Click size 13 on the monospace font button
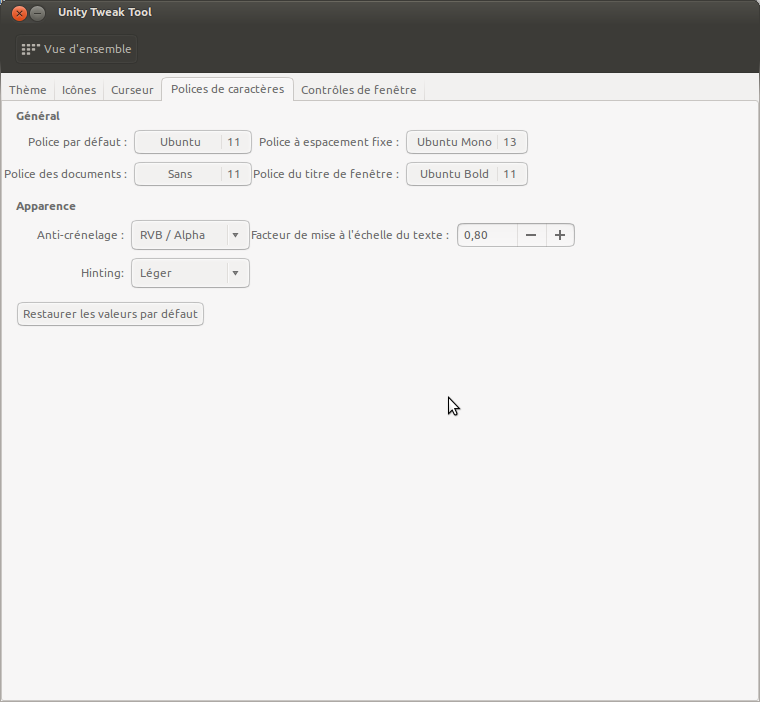 [x=510, y=142]
